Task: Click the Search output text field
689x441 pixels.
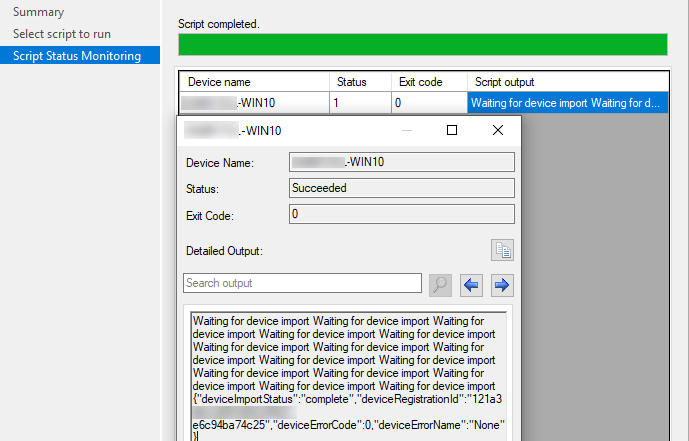Action: 302,283
